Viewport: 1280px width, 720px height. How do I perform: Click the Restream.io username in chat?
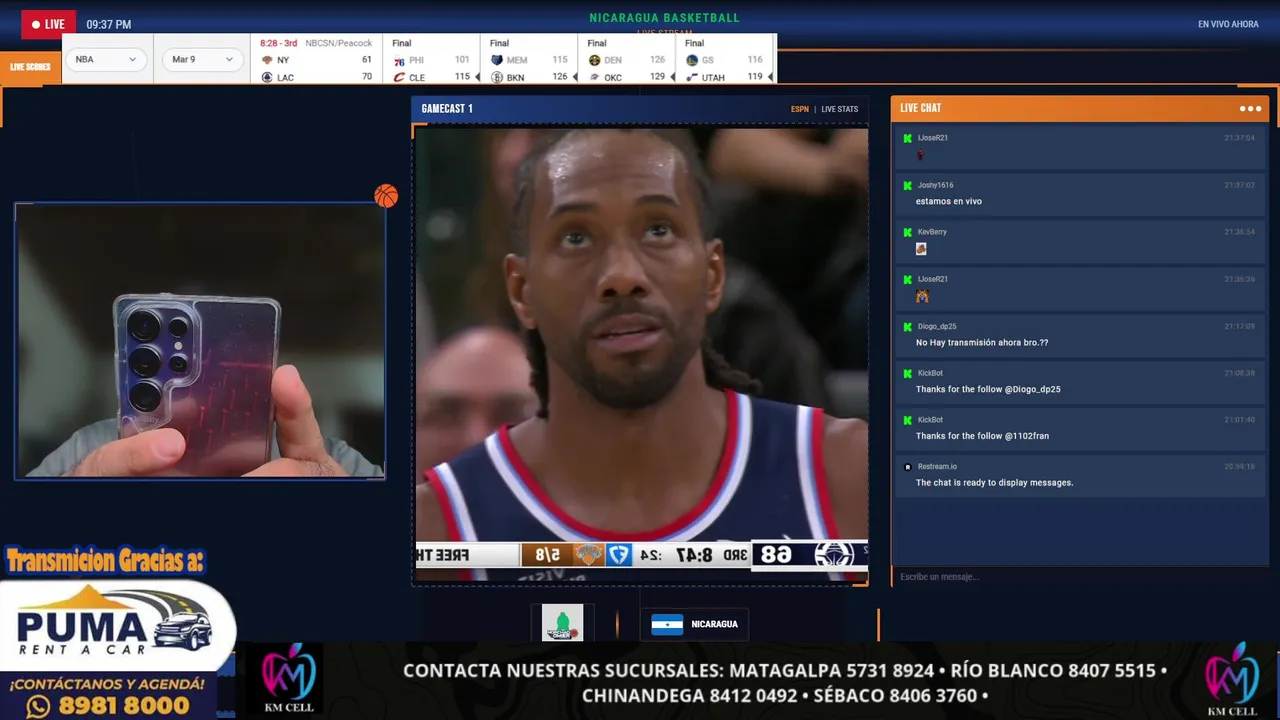[x=937, y=466]
